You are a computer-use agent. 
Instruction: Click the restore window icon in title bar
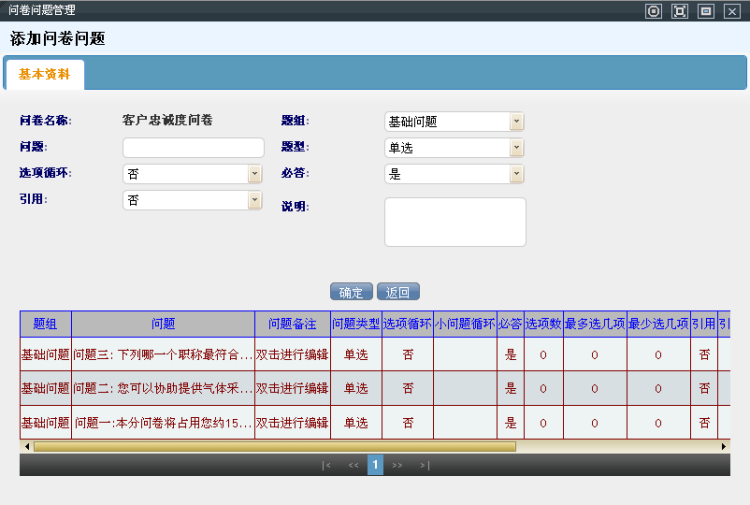pyautogui.click(x=706, y=11)
